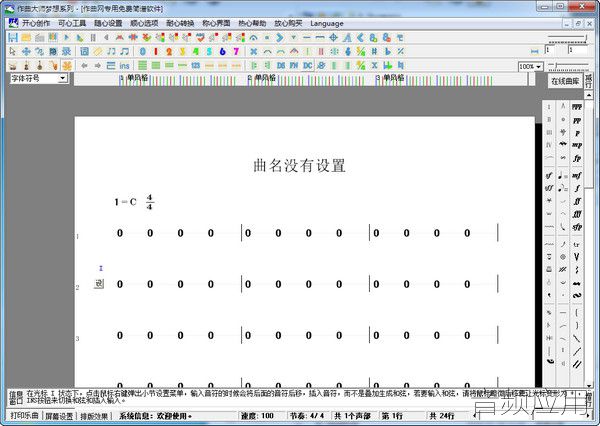Image resolution: width=600 pixels, height=426 pixels.
Task: Click the sharp (#) accidental icon
Action: [374, 51]
